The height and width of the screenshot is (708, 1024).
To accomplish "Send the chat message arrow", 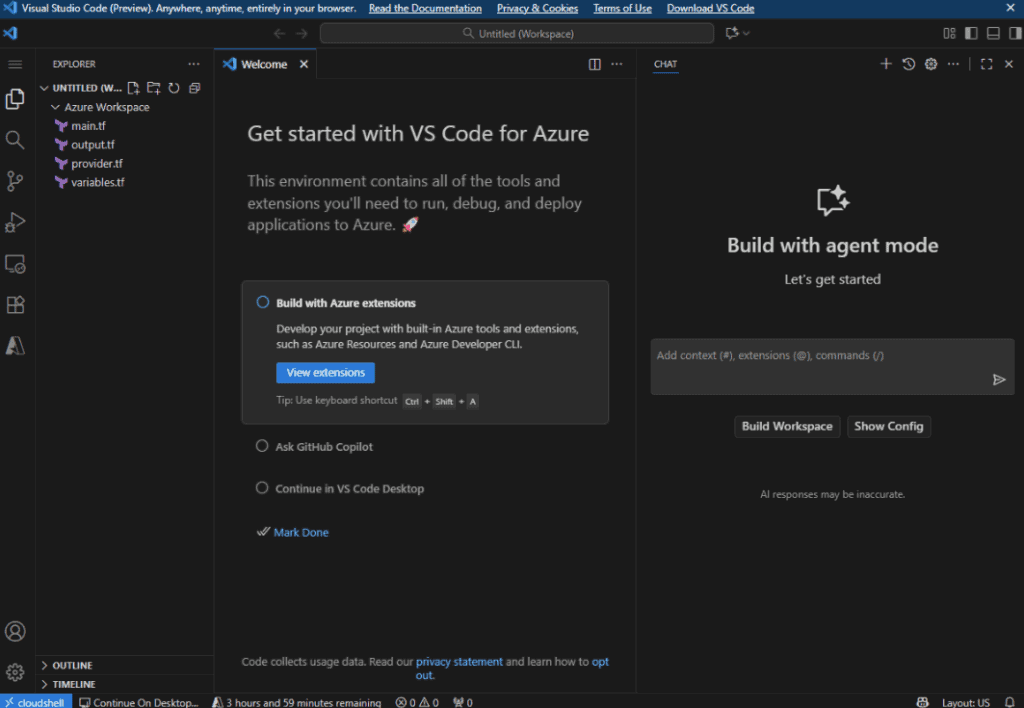I will 999,379.
